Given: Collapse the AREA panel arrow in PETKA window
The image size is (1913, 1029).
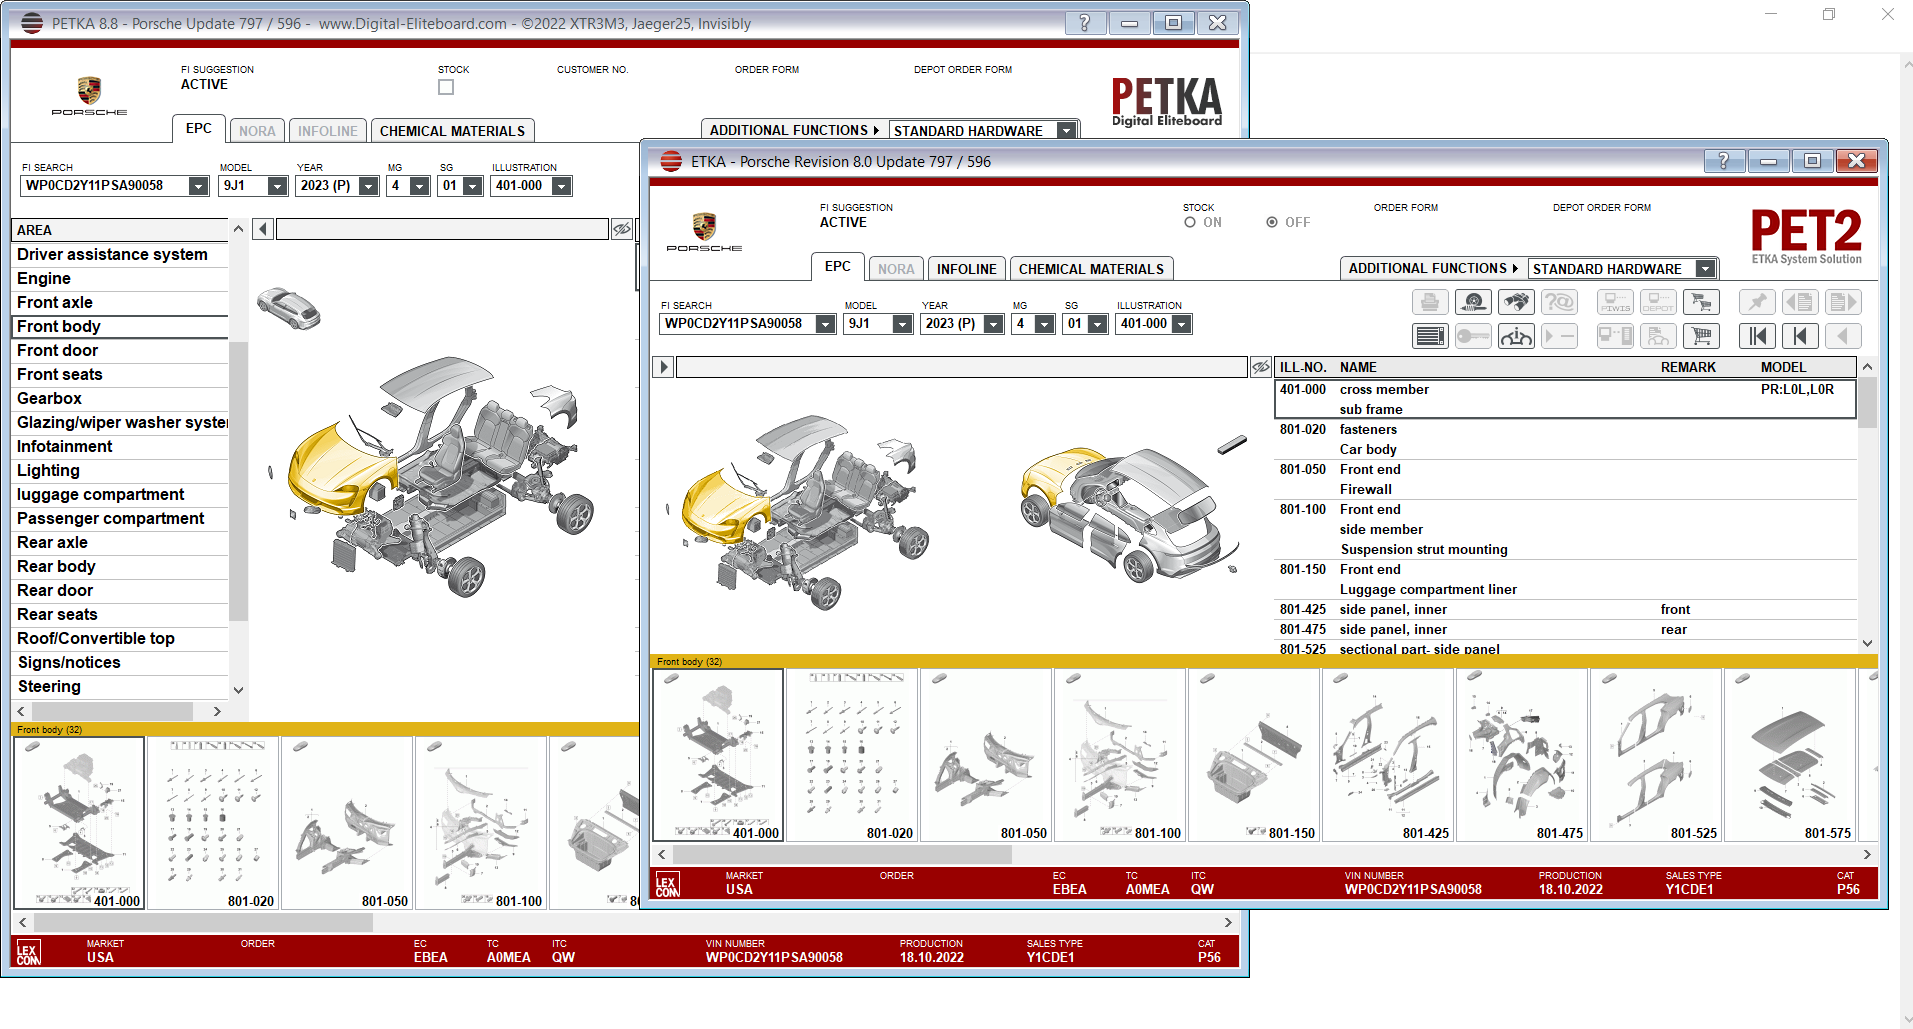Looking at the screenshot, I should [x=263, y=229].
